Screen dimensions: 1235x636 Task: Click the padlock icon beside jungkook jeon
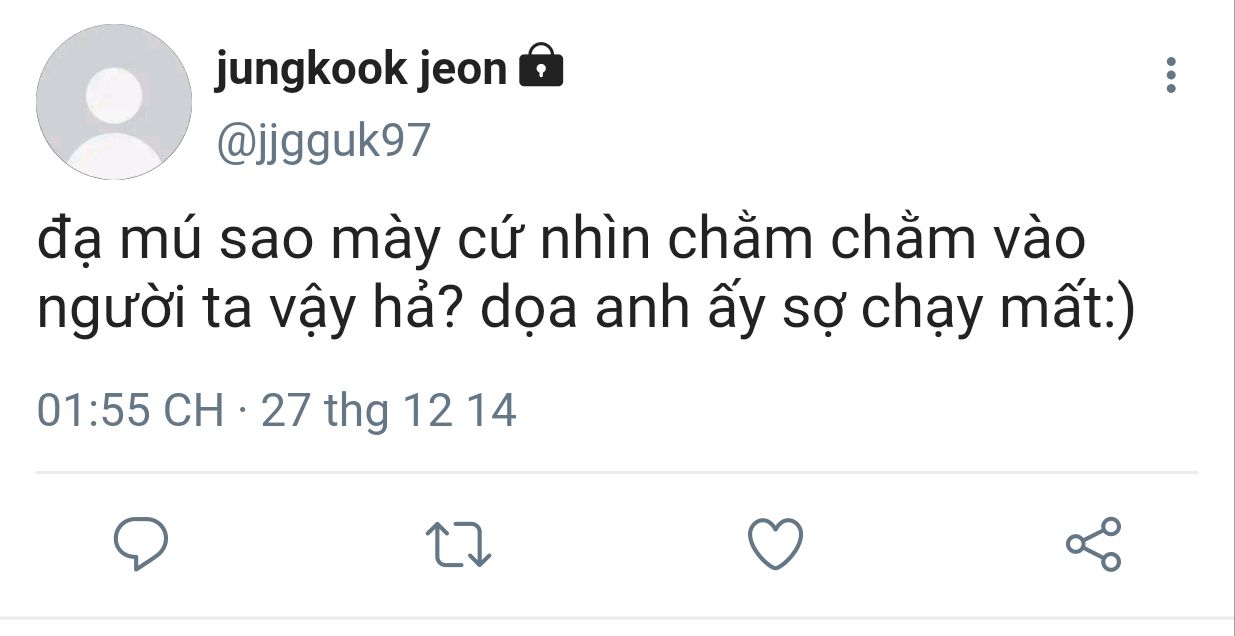click(x=541, y=66)
